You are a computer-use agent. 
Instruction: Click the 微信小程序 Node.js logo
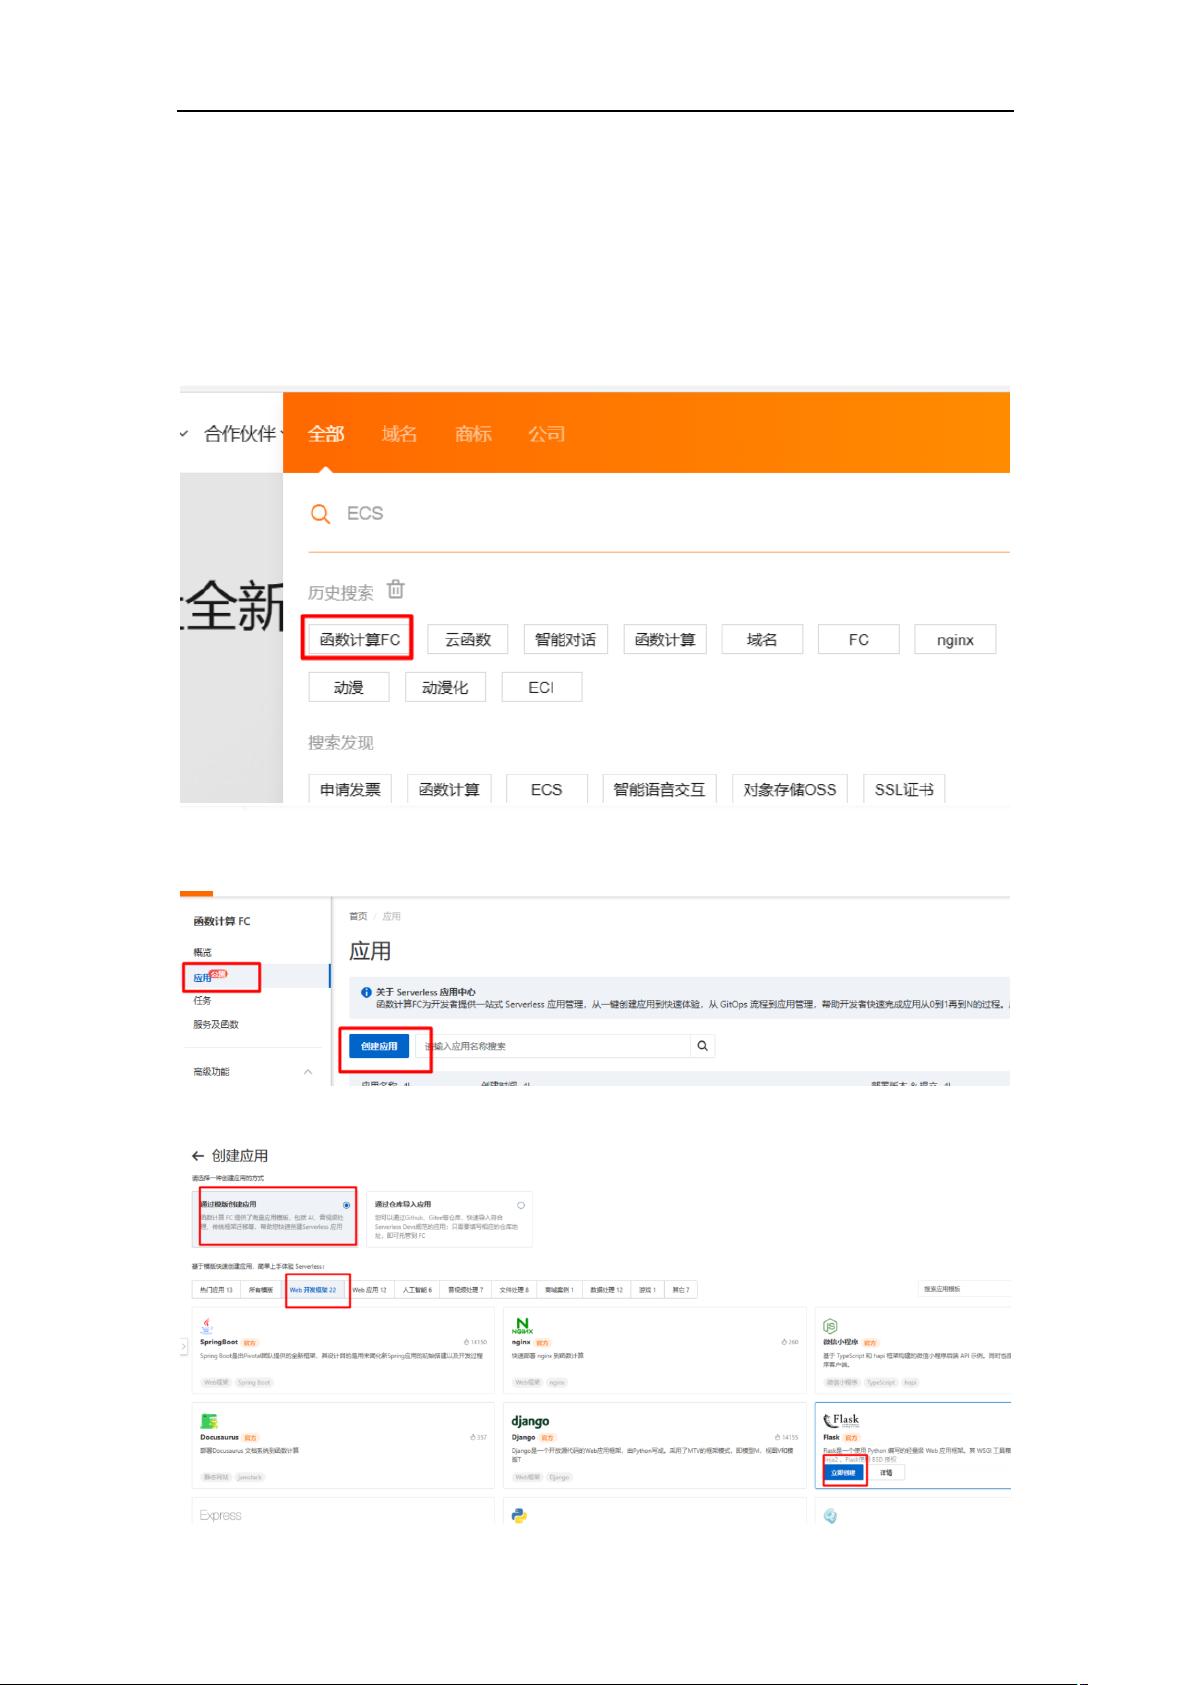pos(830,1326)
